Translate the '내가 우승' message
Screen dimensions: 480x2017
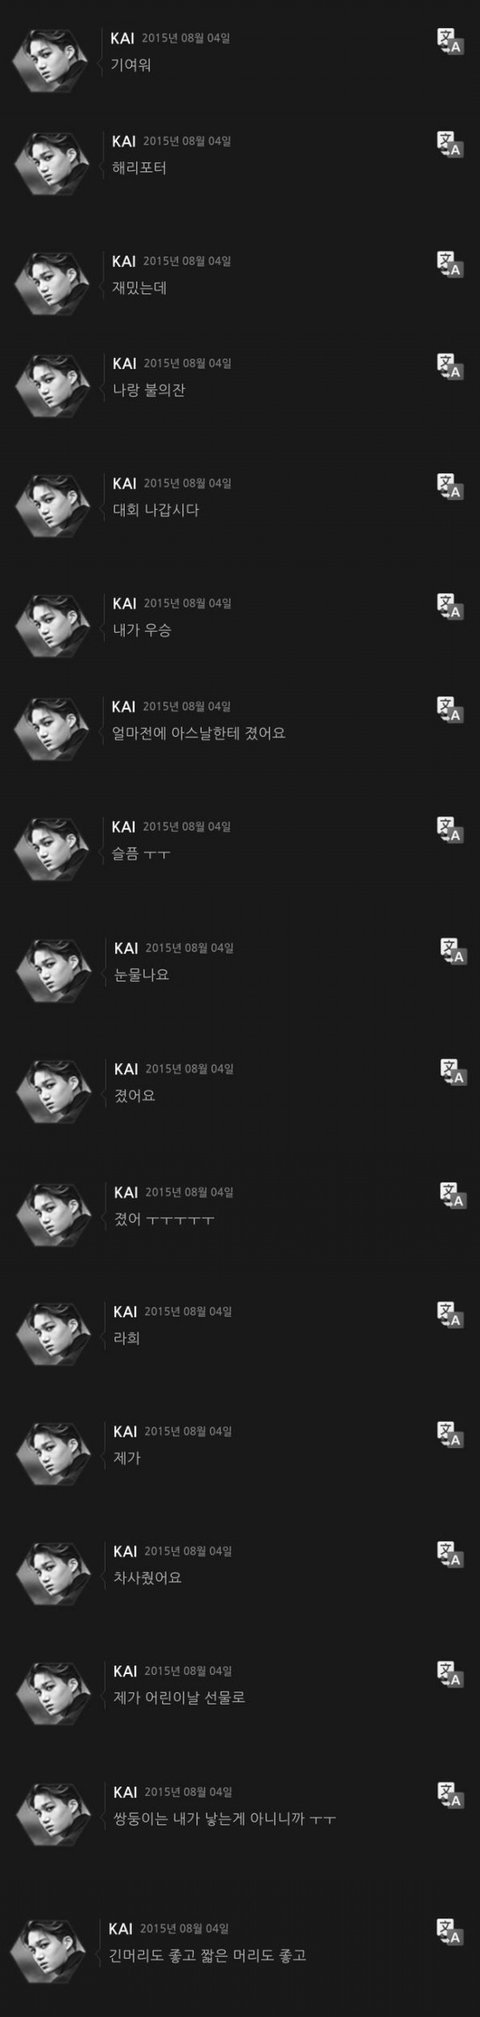[x=450, y=607]
